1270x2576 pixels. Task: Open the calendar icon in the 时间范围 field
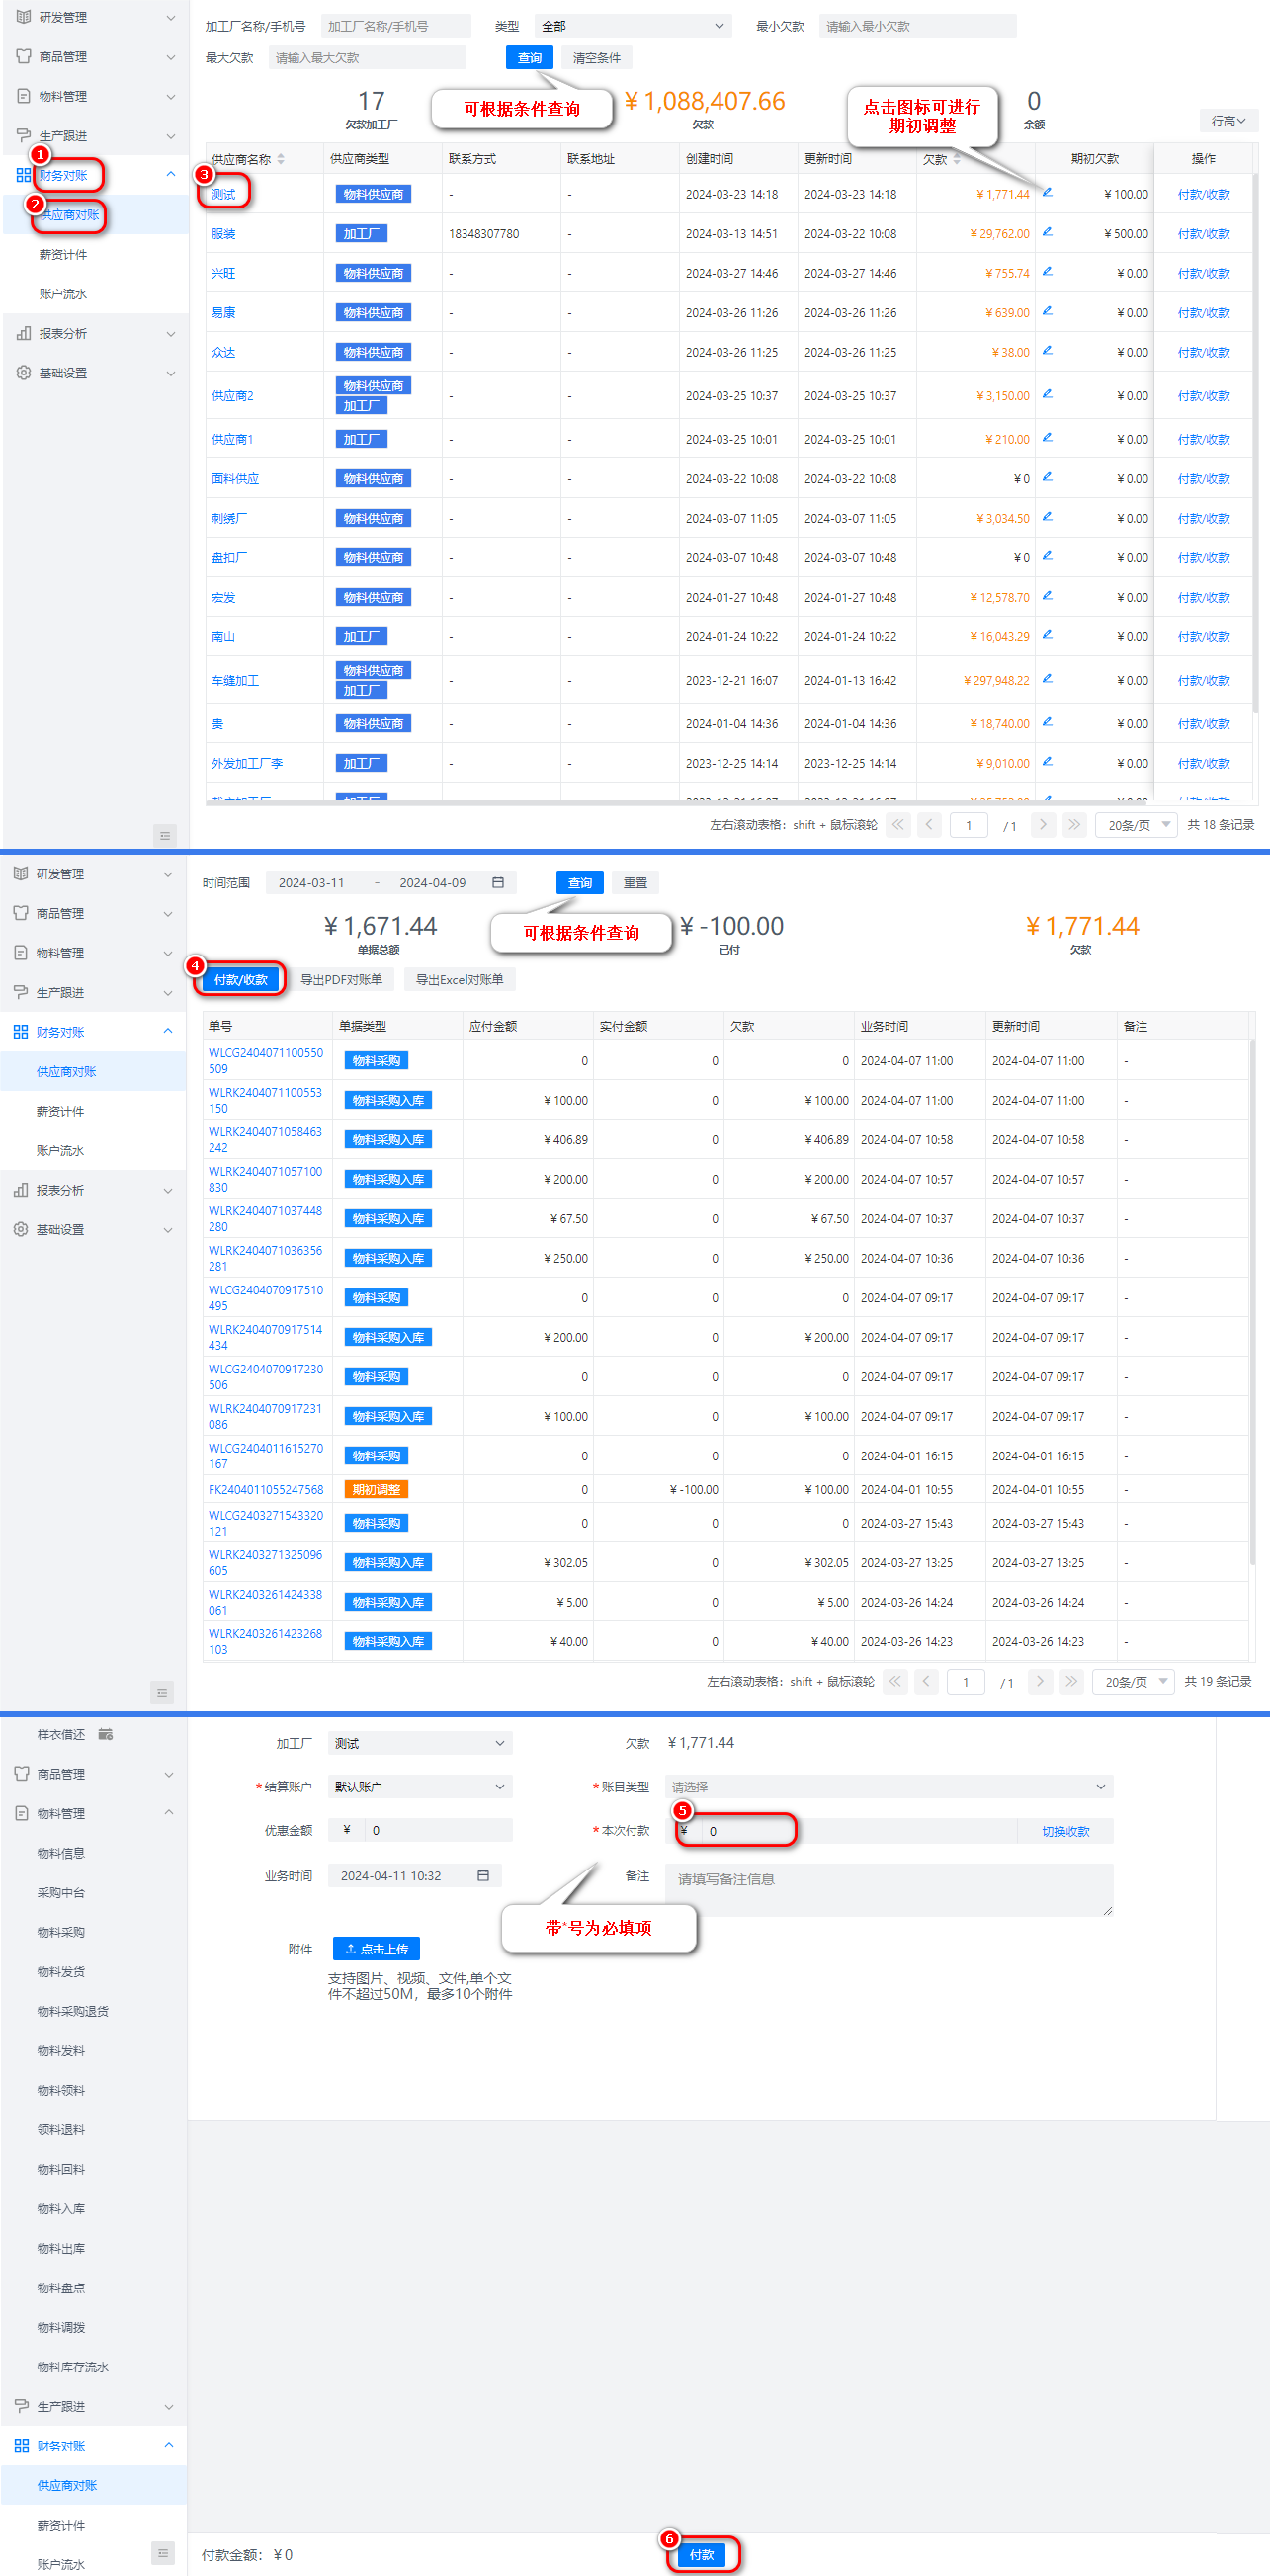pos(498,883)
